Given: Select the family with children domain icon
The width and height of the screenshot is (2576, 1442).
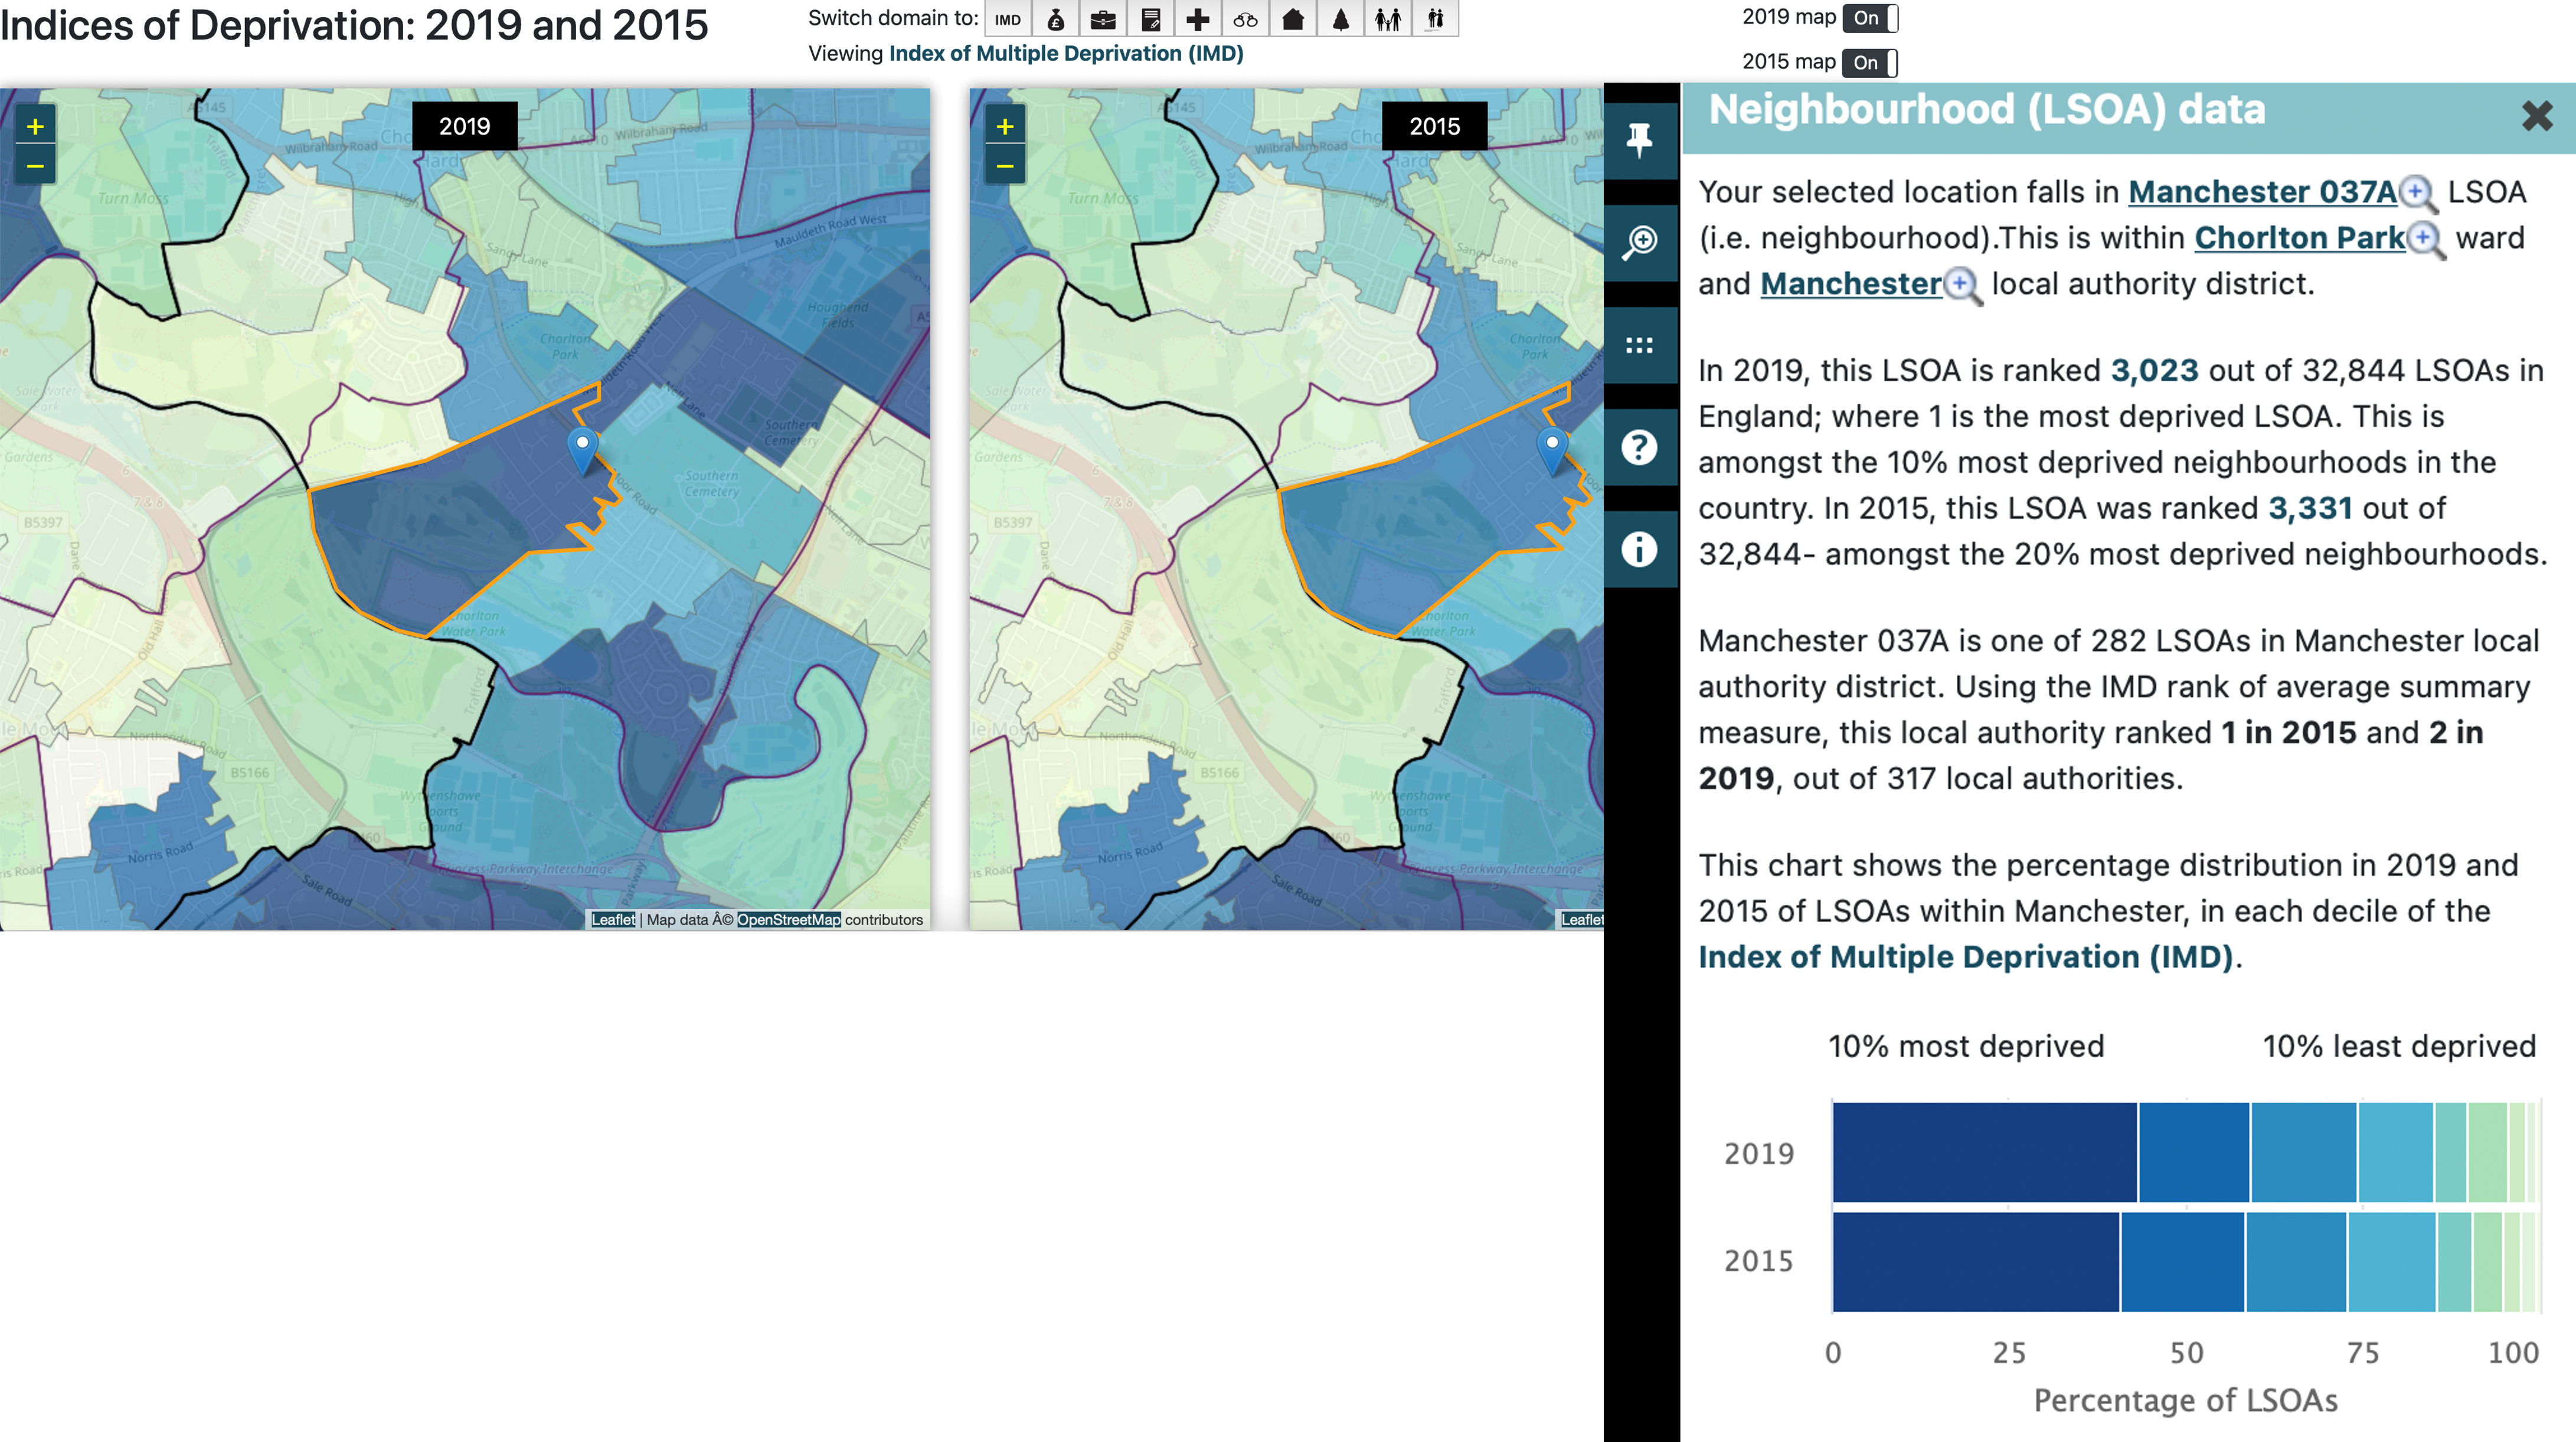Looking at the screenshot, I should click(1388, 19).
